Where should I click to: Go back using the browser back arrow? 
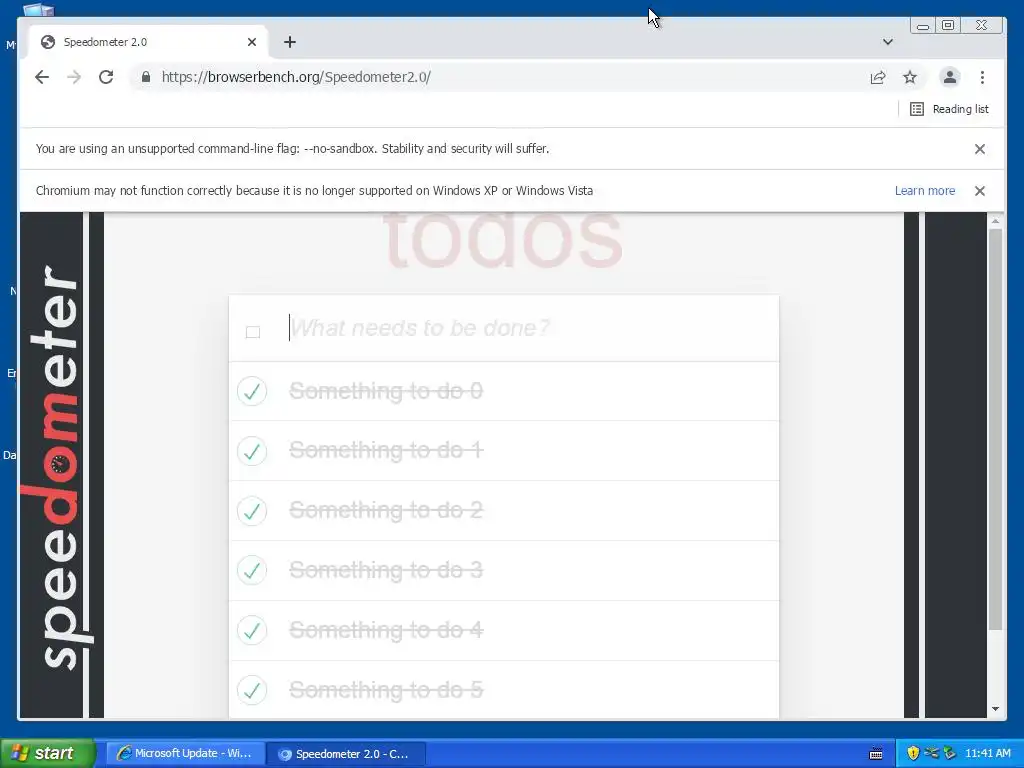pyautogui.click(x=42, y=77)
